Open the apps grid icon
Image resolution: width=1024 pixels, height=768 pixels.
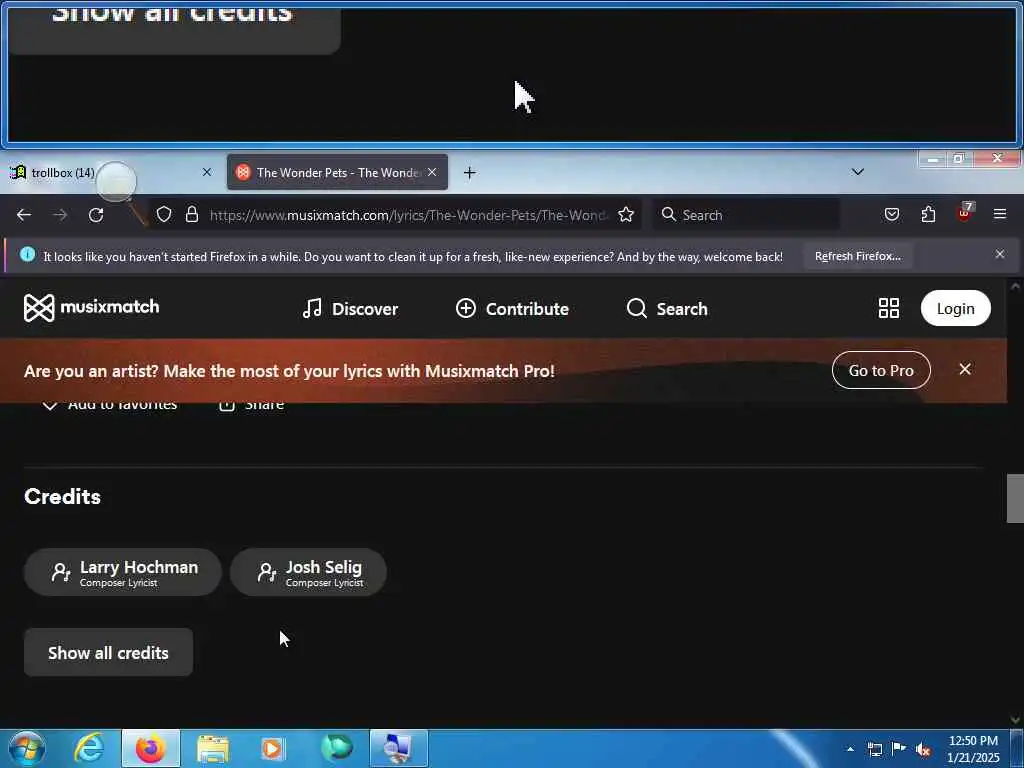click(x=889, y=308)
